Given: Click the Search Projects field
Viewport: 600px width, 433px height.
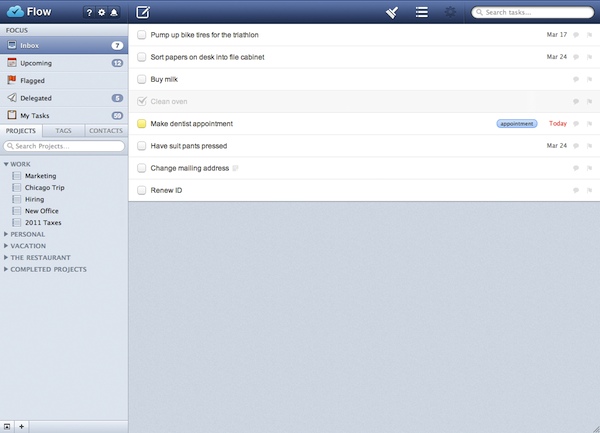Looking at the screenshot, I should click(64, 146).
